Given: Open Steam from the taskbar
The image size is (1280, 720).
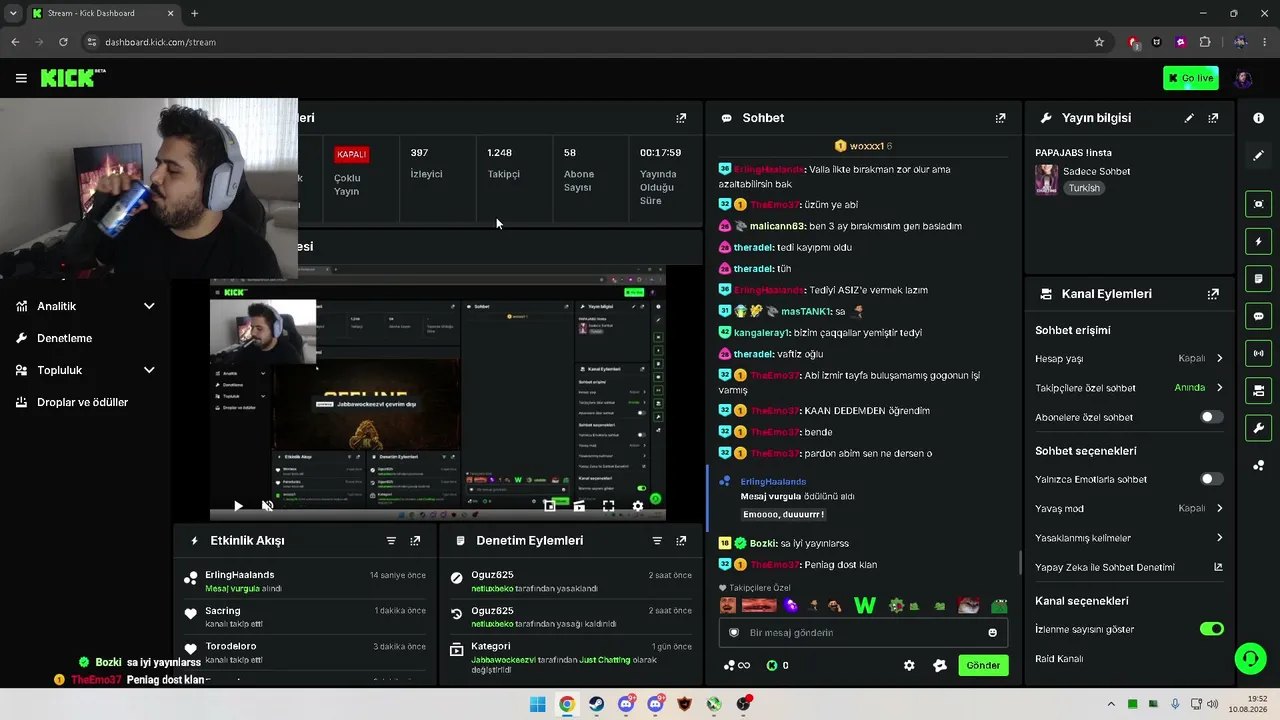Looking at the screenshot, I should 596,704.
